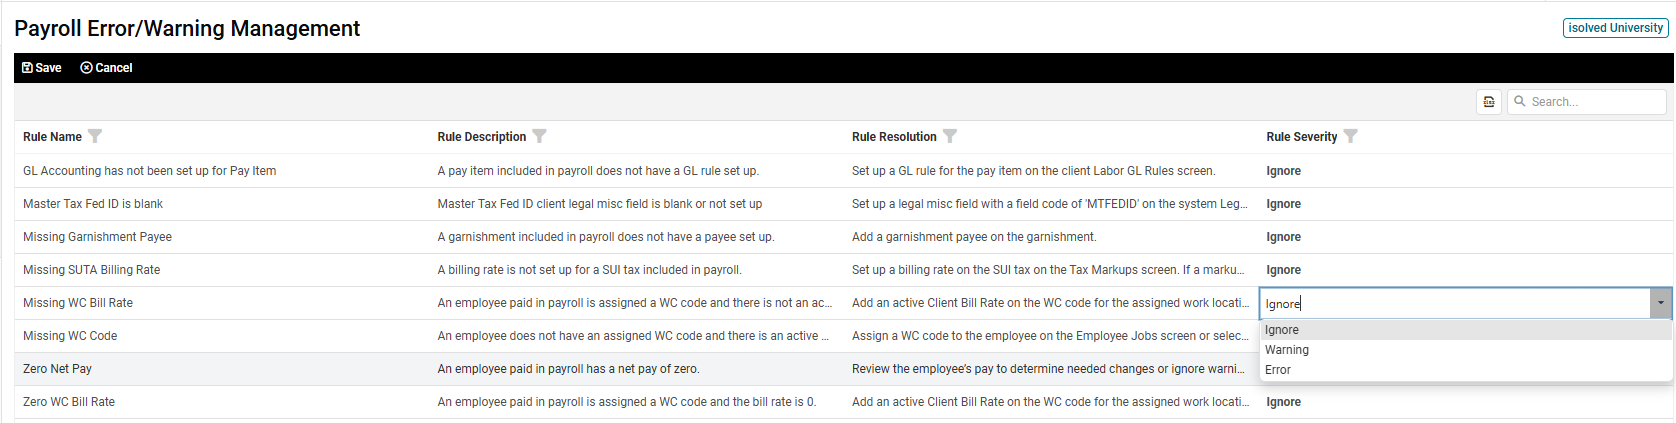Pick Ignore in the dropdown list

(x=1282, y=330)
